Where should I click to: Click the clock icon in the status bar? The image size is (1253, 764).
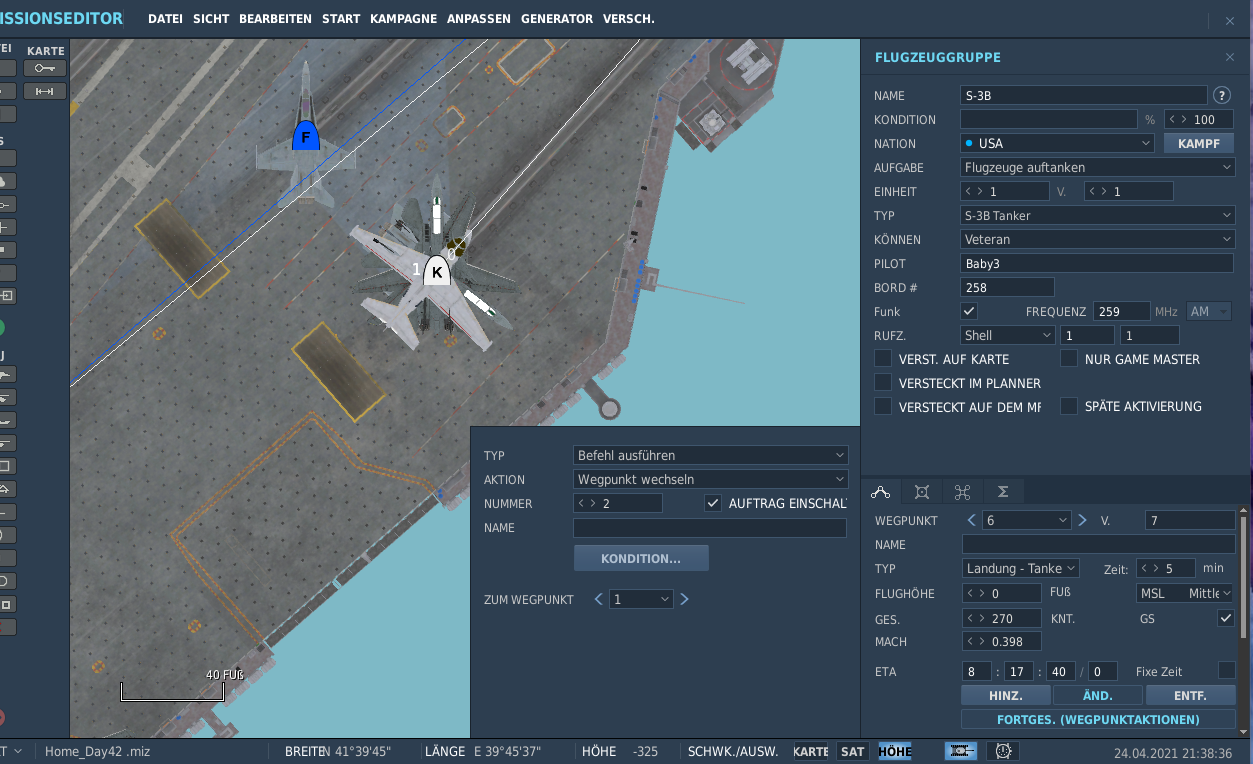1003,751
